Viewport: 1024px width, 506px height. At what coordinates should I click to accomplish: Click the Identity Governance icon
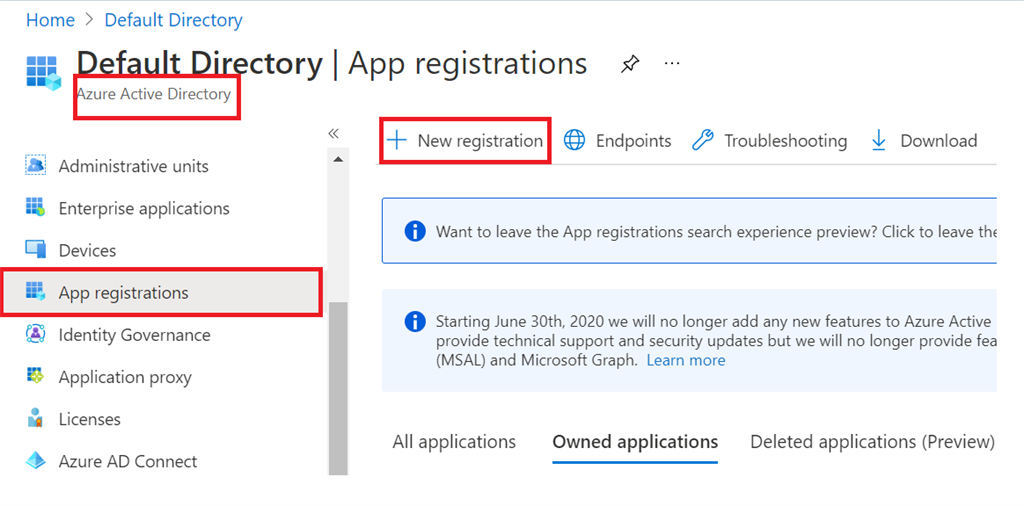(36, 335)
